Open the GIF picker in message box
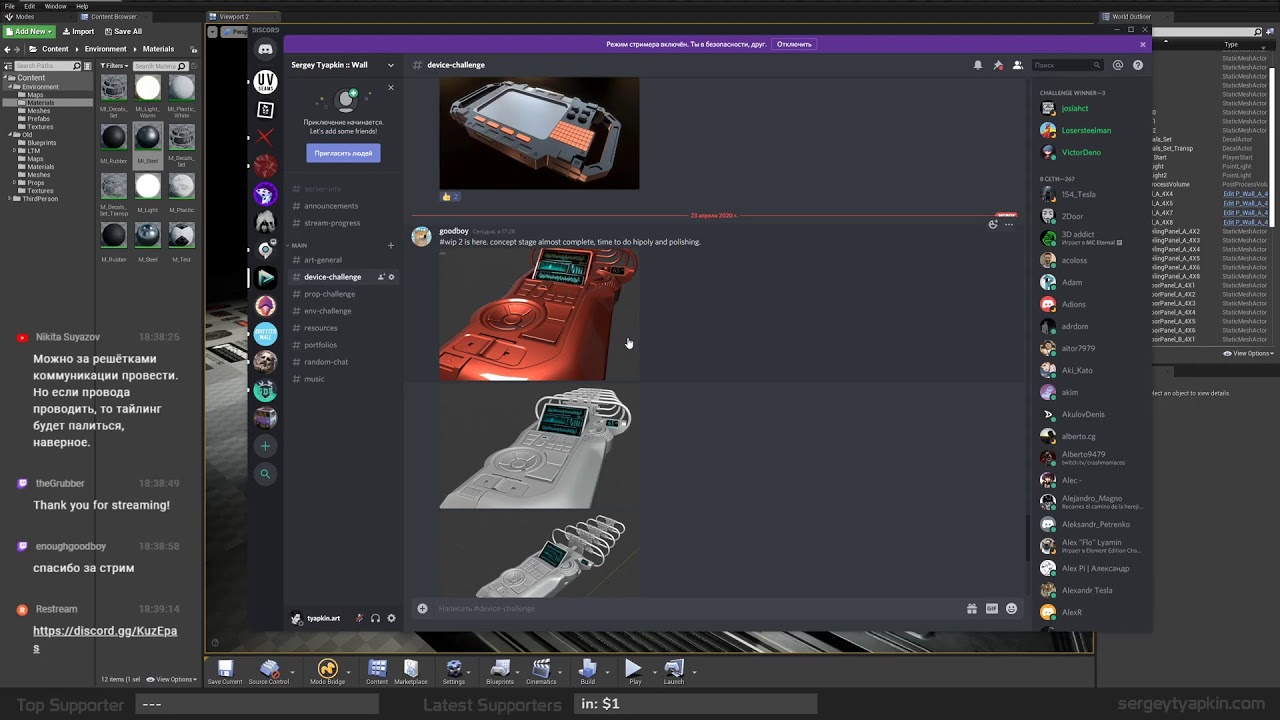 991,608
